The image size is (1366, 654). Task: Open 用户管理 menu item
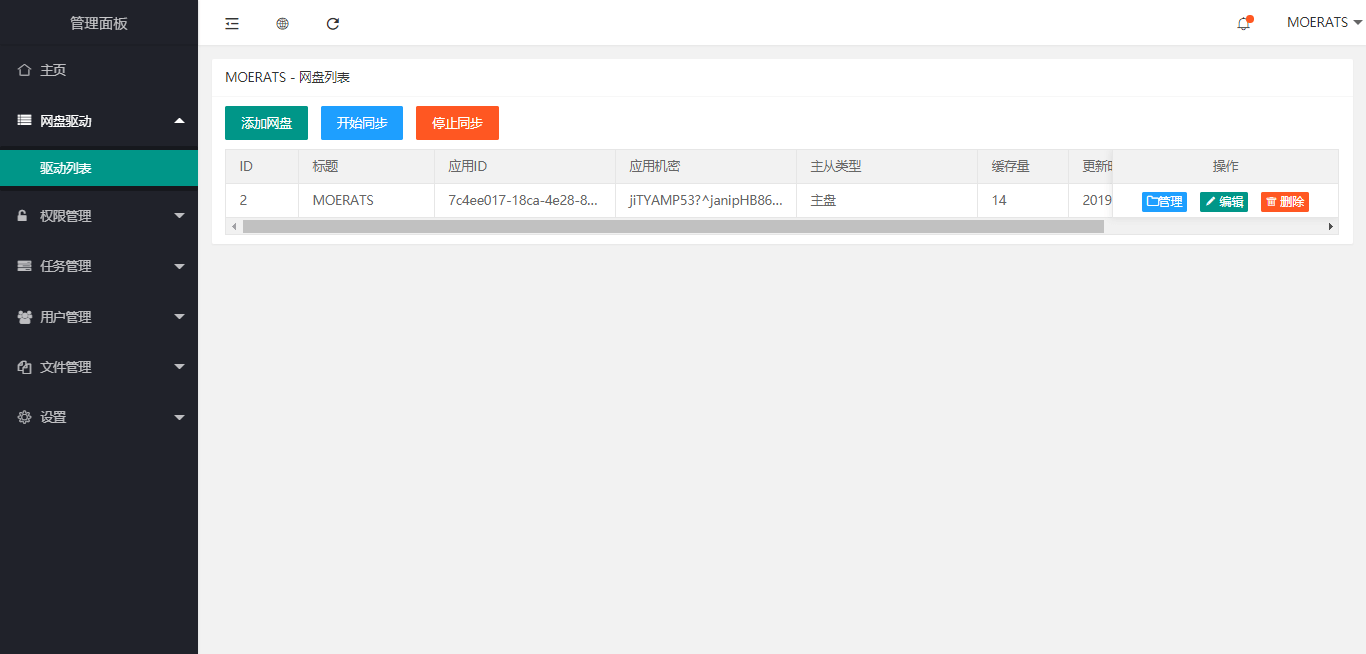99,317
